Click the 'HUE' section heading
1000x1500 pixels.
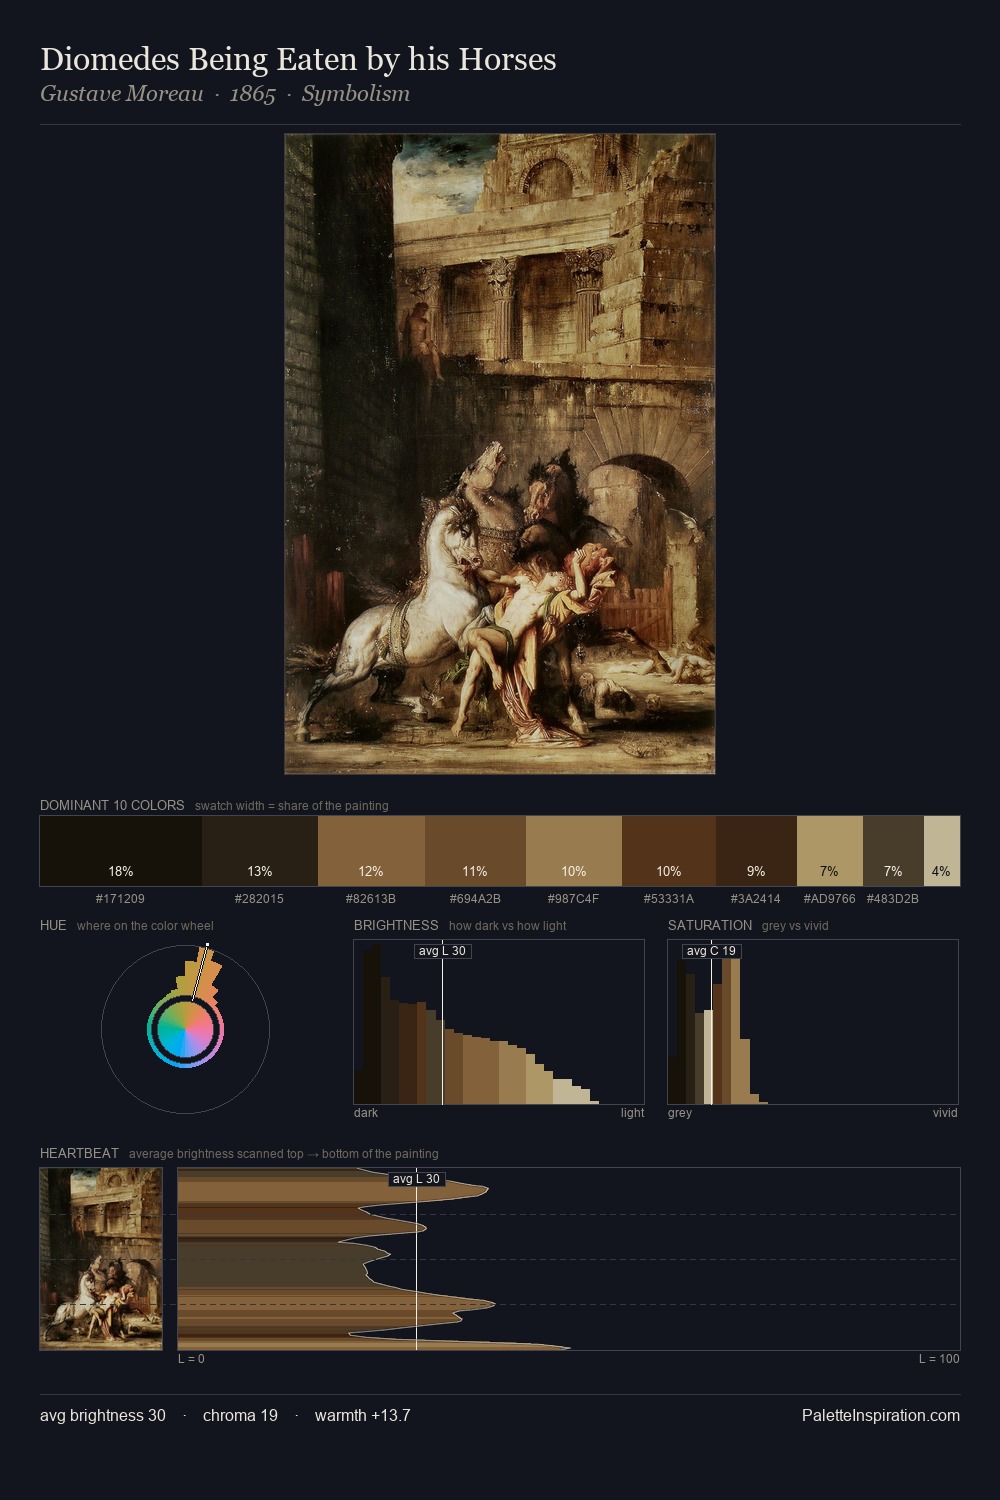click(53, 925)
